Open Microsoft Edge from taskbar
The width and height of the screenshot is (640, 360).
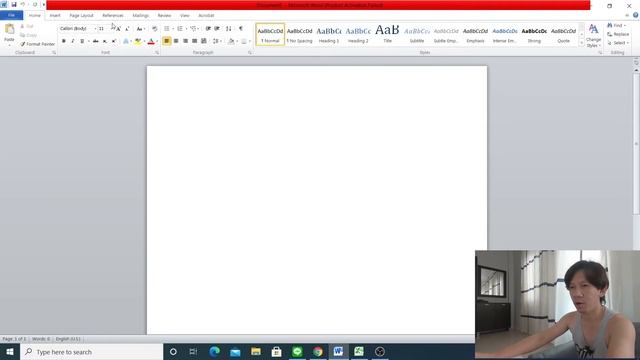[214, 352]
